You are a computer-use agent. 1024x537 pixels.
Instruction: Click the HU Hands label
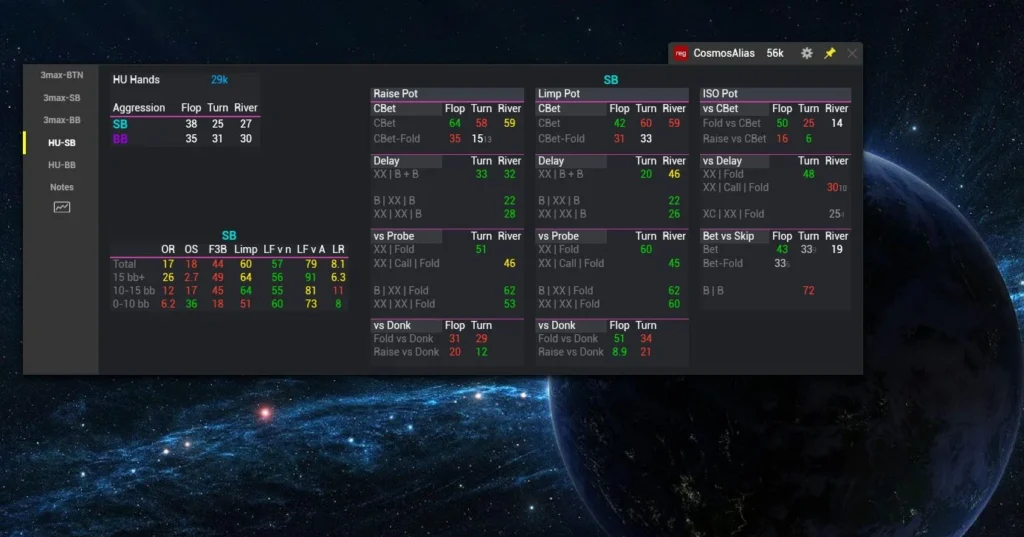pyautogui.click(x=136, y=80)
